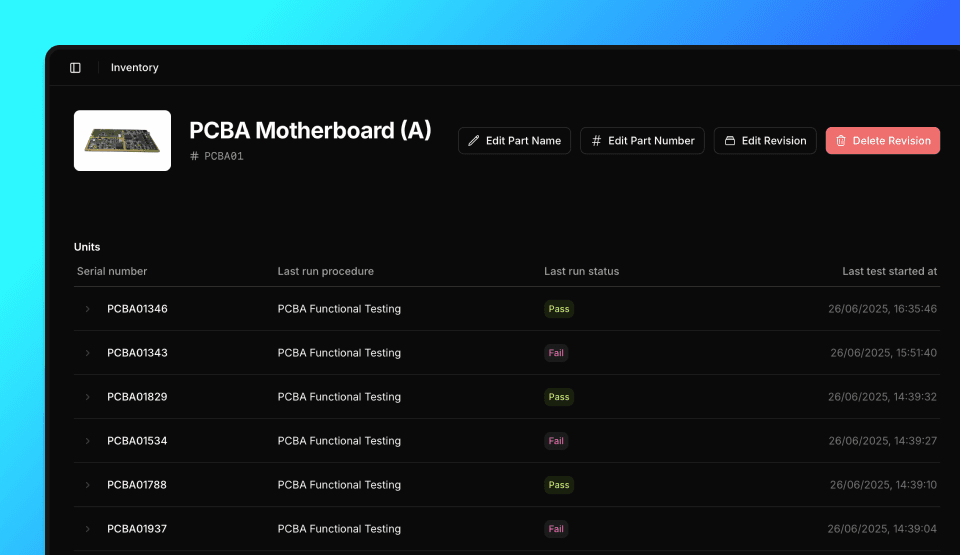Toggle the sidebar panel icon
Viewport: 960px width, 555px height.
(x=75, y=68)
